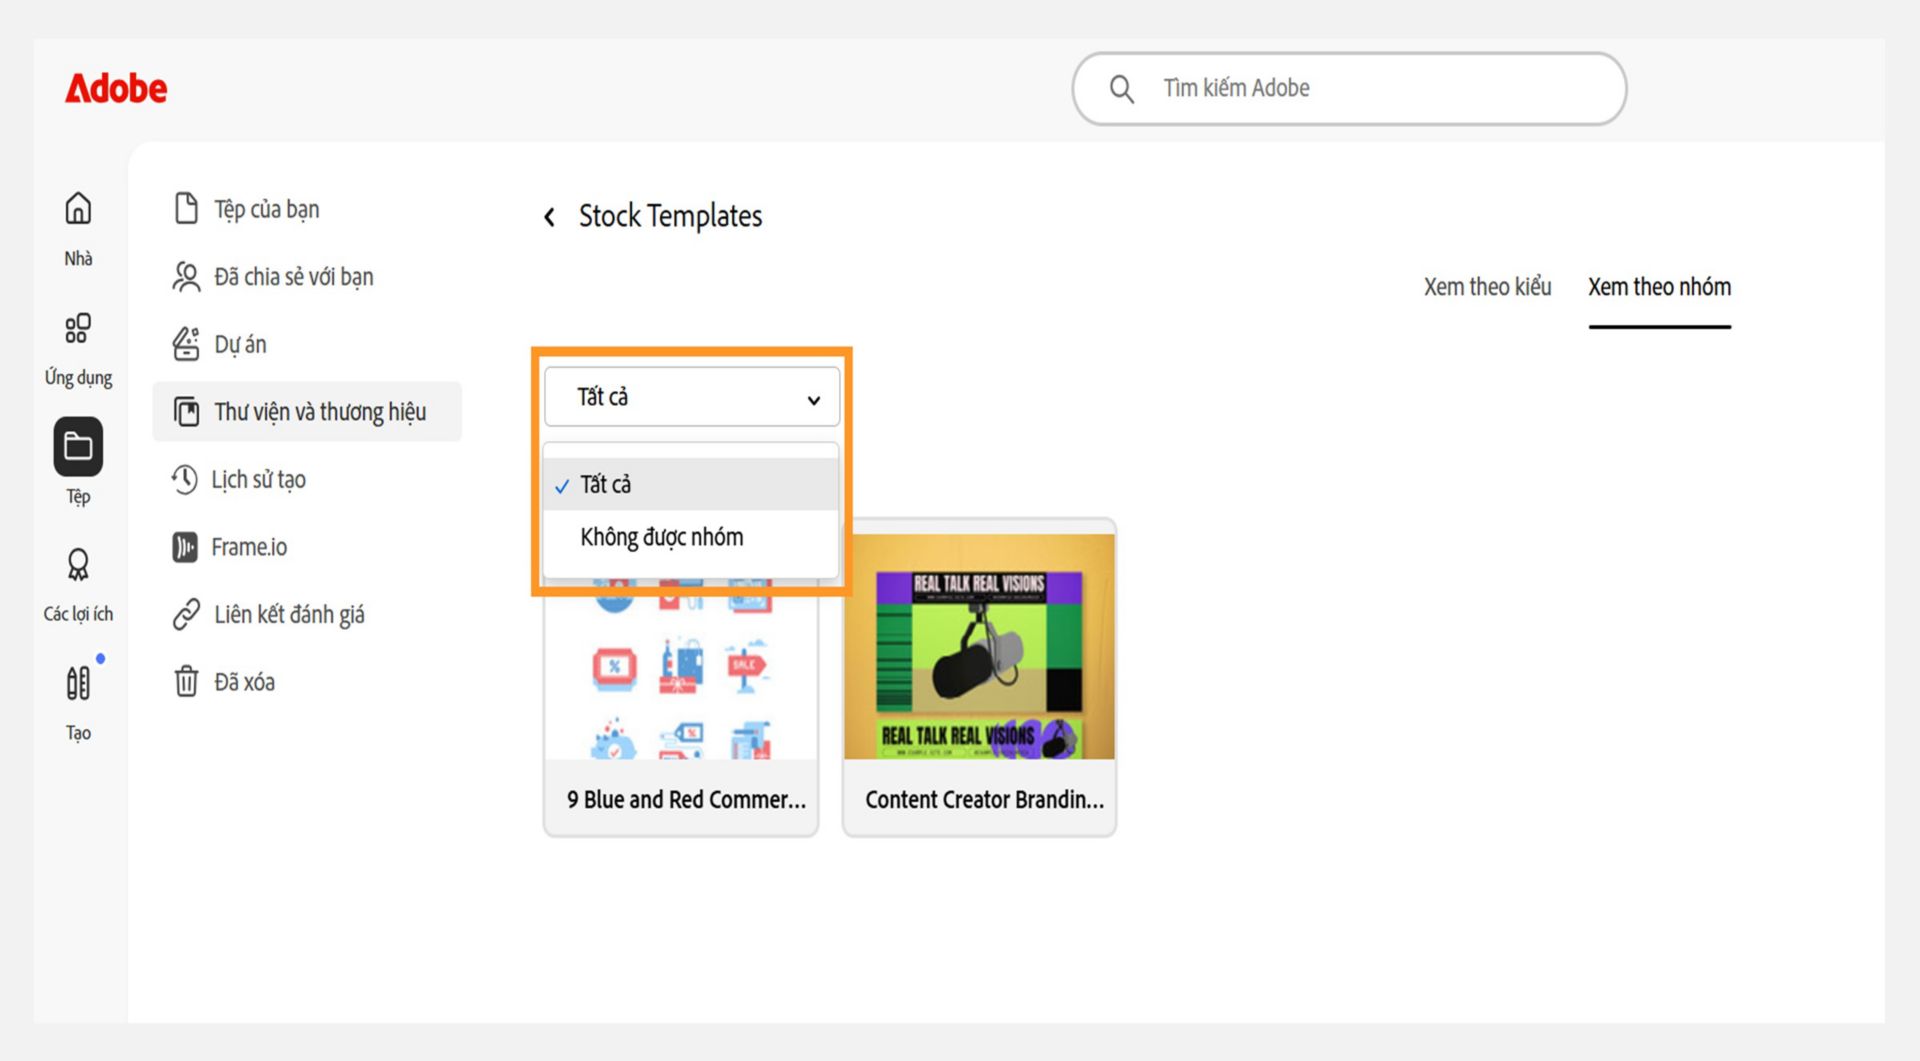Screen dimensions: 1920x1061
Task: Open the Các lợi ích badge icon
Action: 78,565
